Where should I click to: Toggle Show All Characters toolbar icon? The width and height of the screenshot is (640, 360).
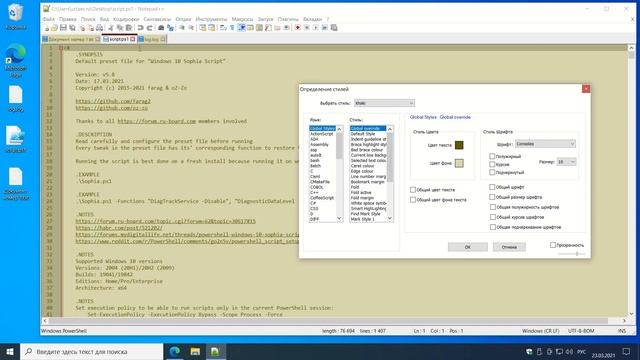[232, 28]
